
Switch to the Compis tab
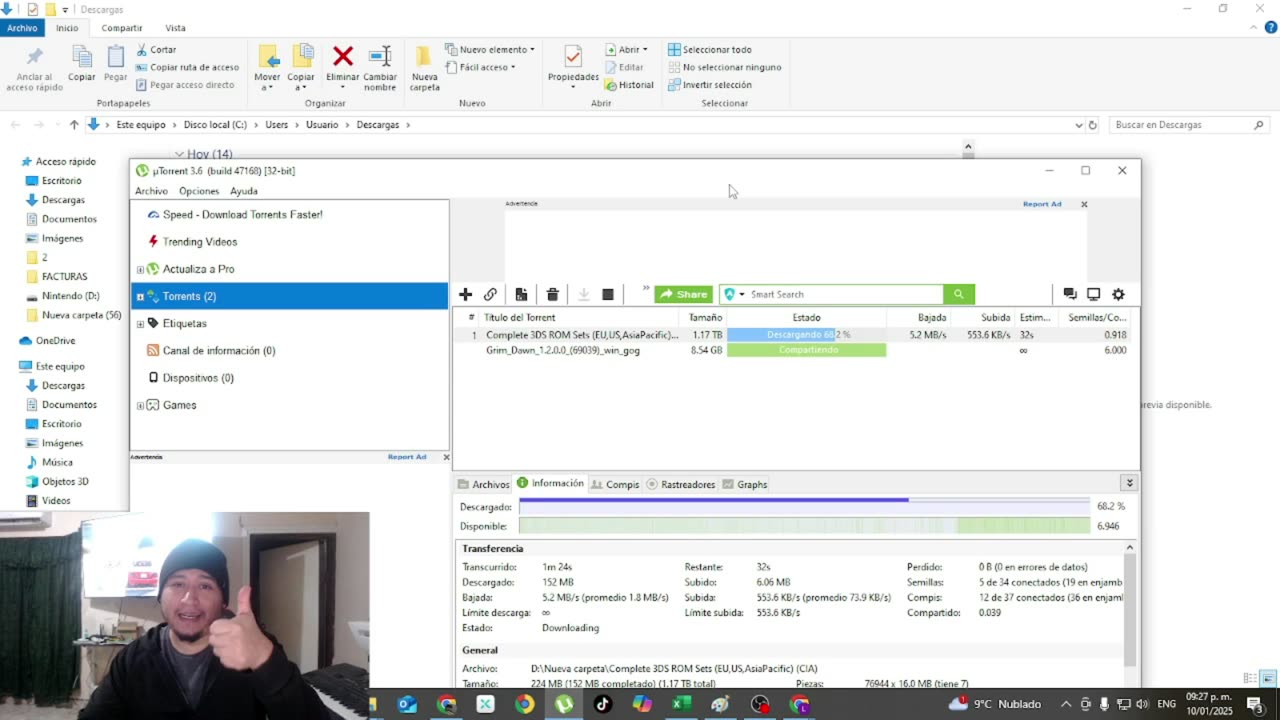click(615, 484)
